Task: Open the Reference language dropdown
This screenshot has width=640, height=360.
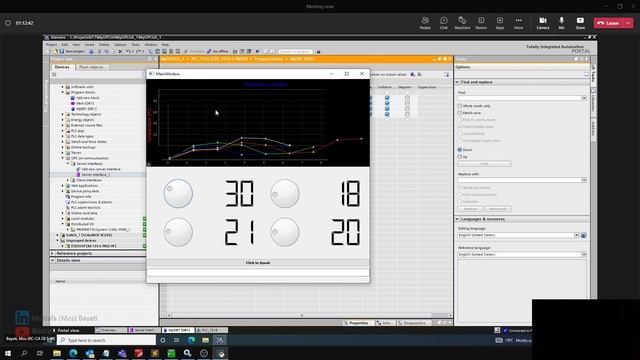Action: coord(584,254)
